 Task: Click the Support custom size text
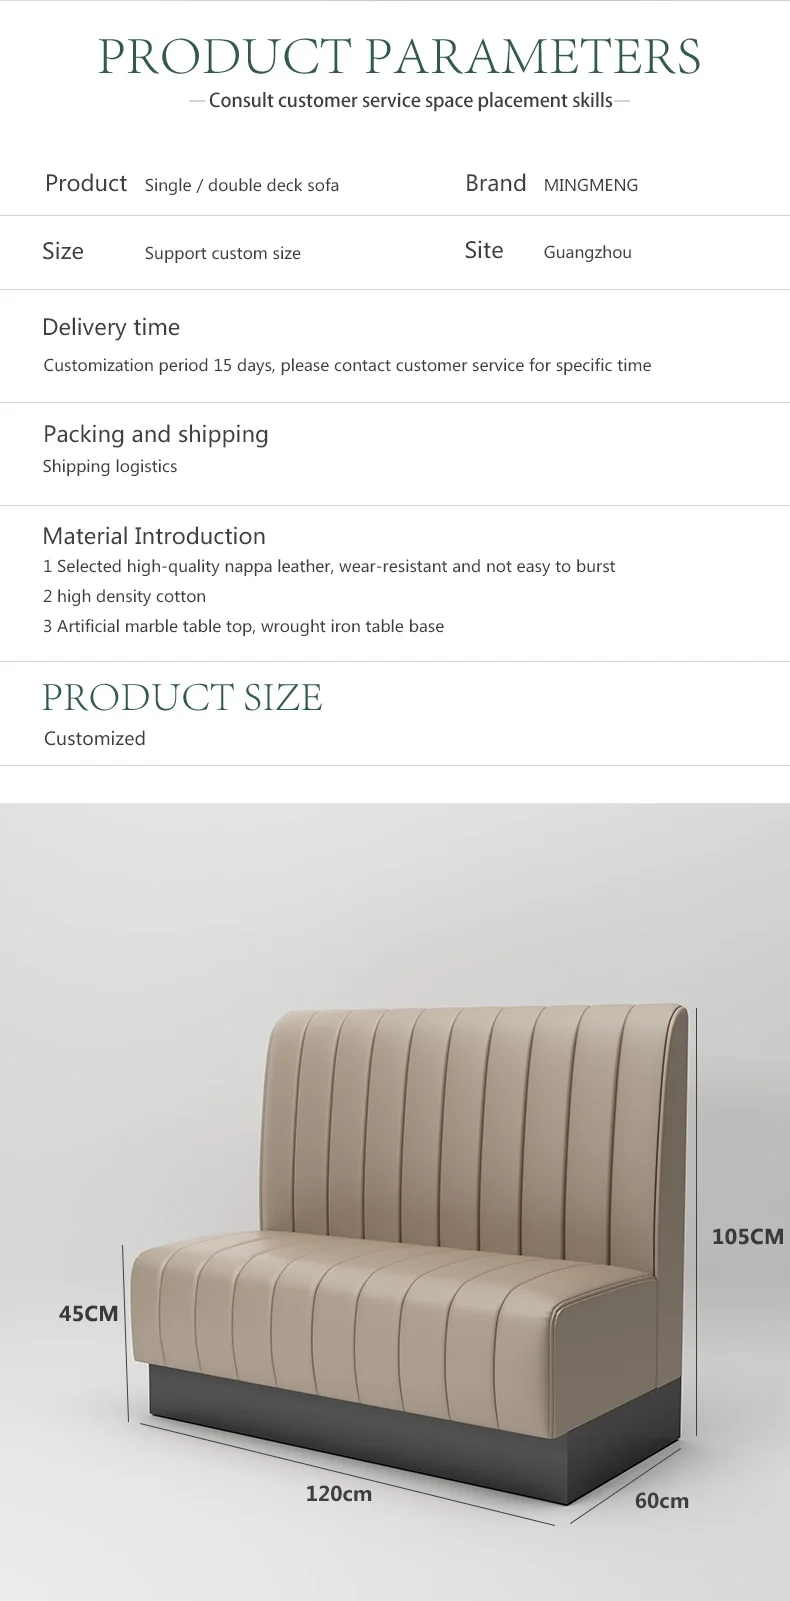pyautogui.click(x=222, y=253)
